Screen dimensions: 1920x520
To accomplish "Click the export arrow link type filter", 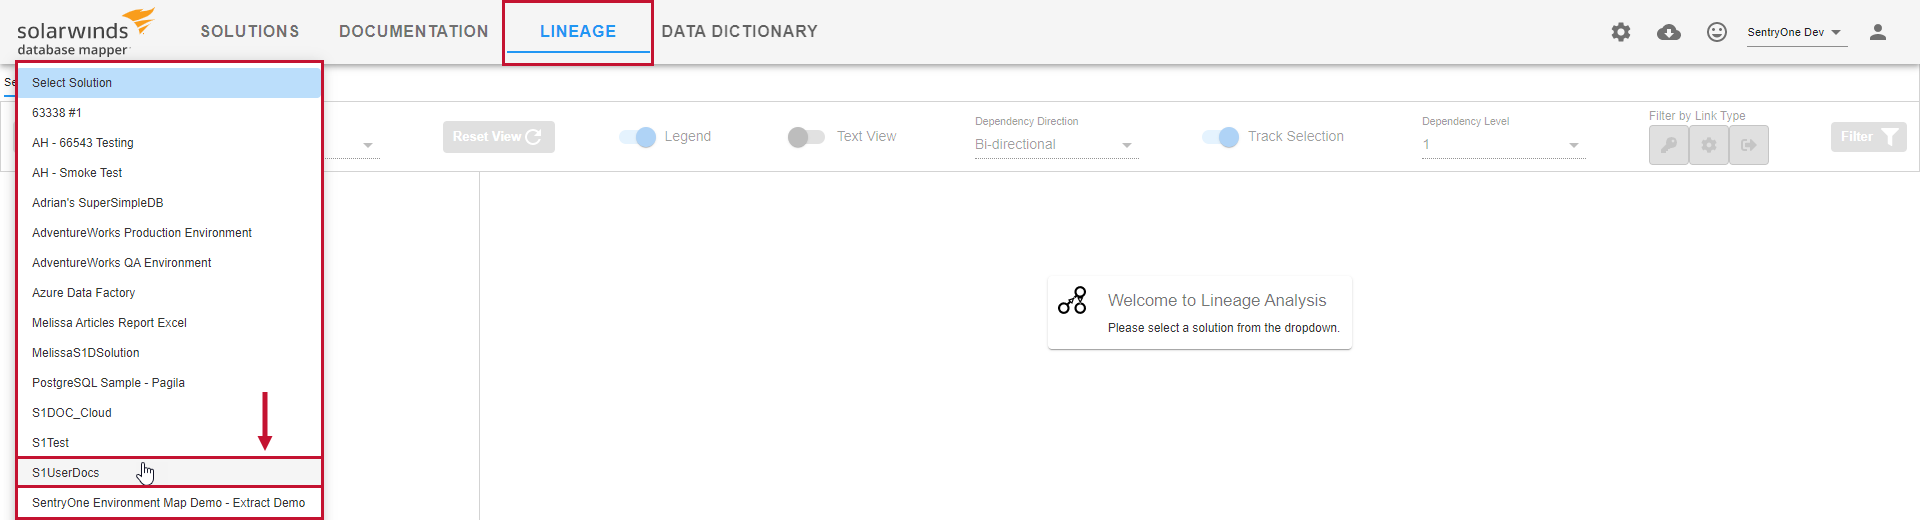I will pos(1749,145).
